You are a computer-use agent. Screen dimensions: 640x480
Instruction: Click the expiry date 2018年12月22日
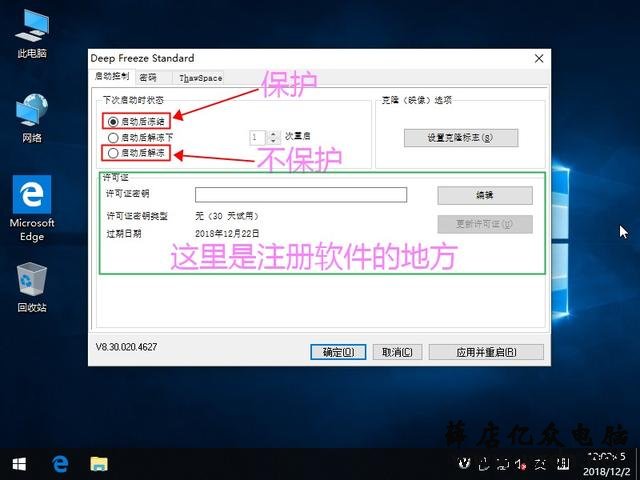pyautogui.click(x=227, y=233)
